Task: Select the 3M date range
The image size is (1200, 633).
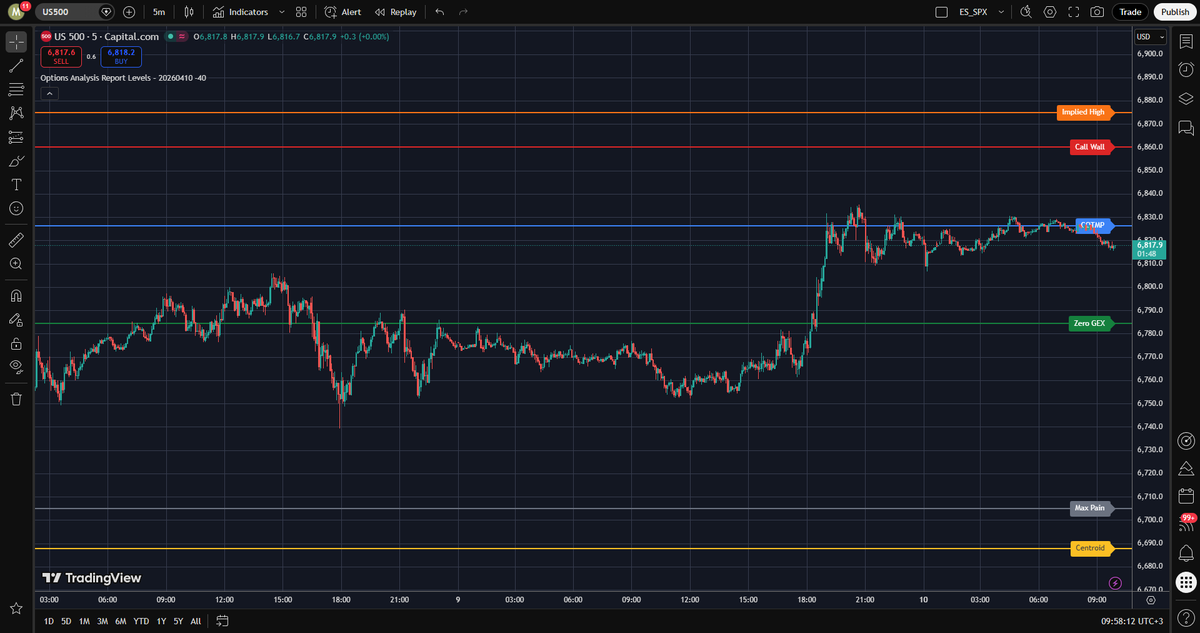Action: pos(102,621)
